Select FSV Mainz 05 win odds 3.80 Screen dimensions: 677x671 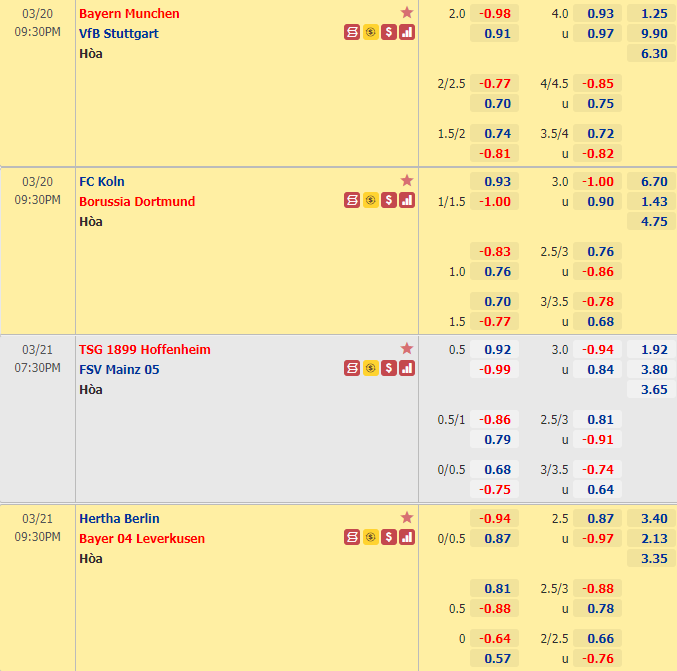point(651,369)
